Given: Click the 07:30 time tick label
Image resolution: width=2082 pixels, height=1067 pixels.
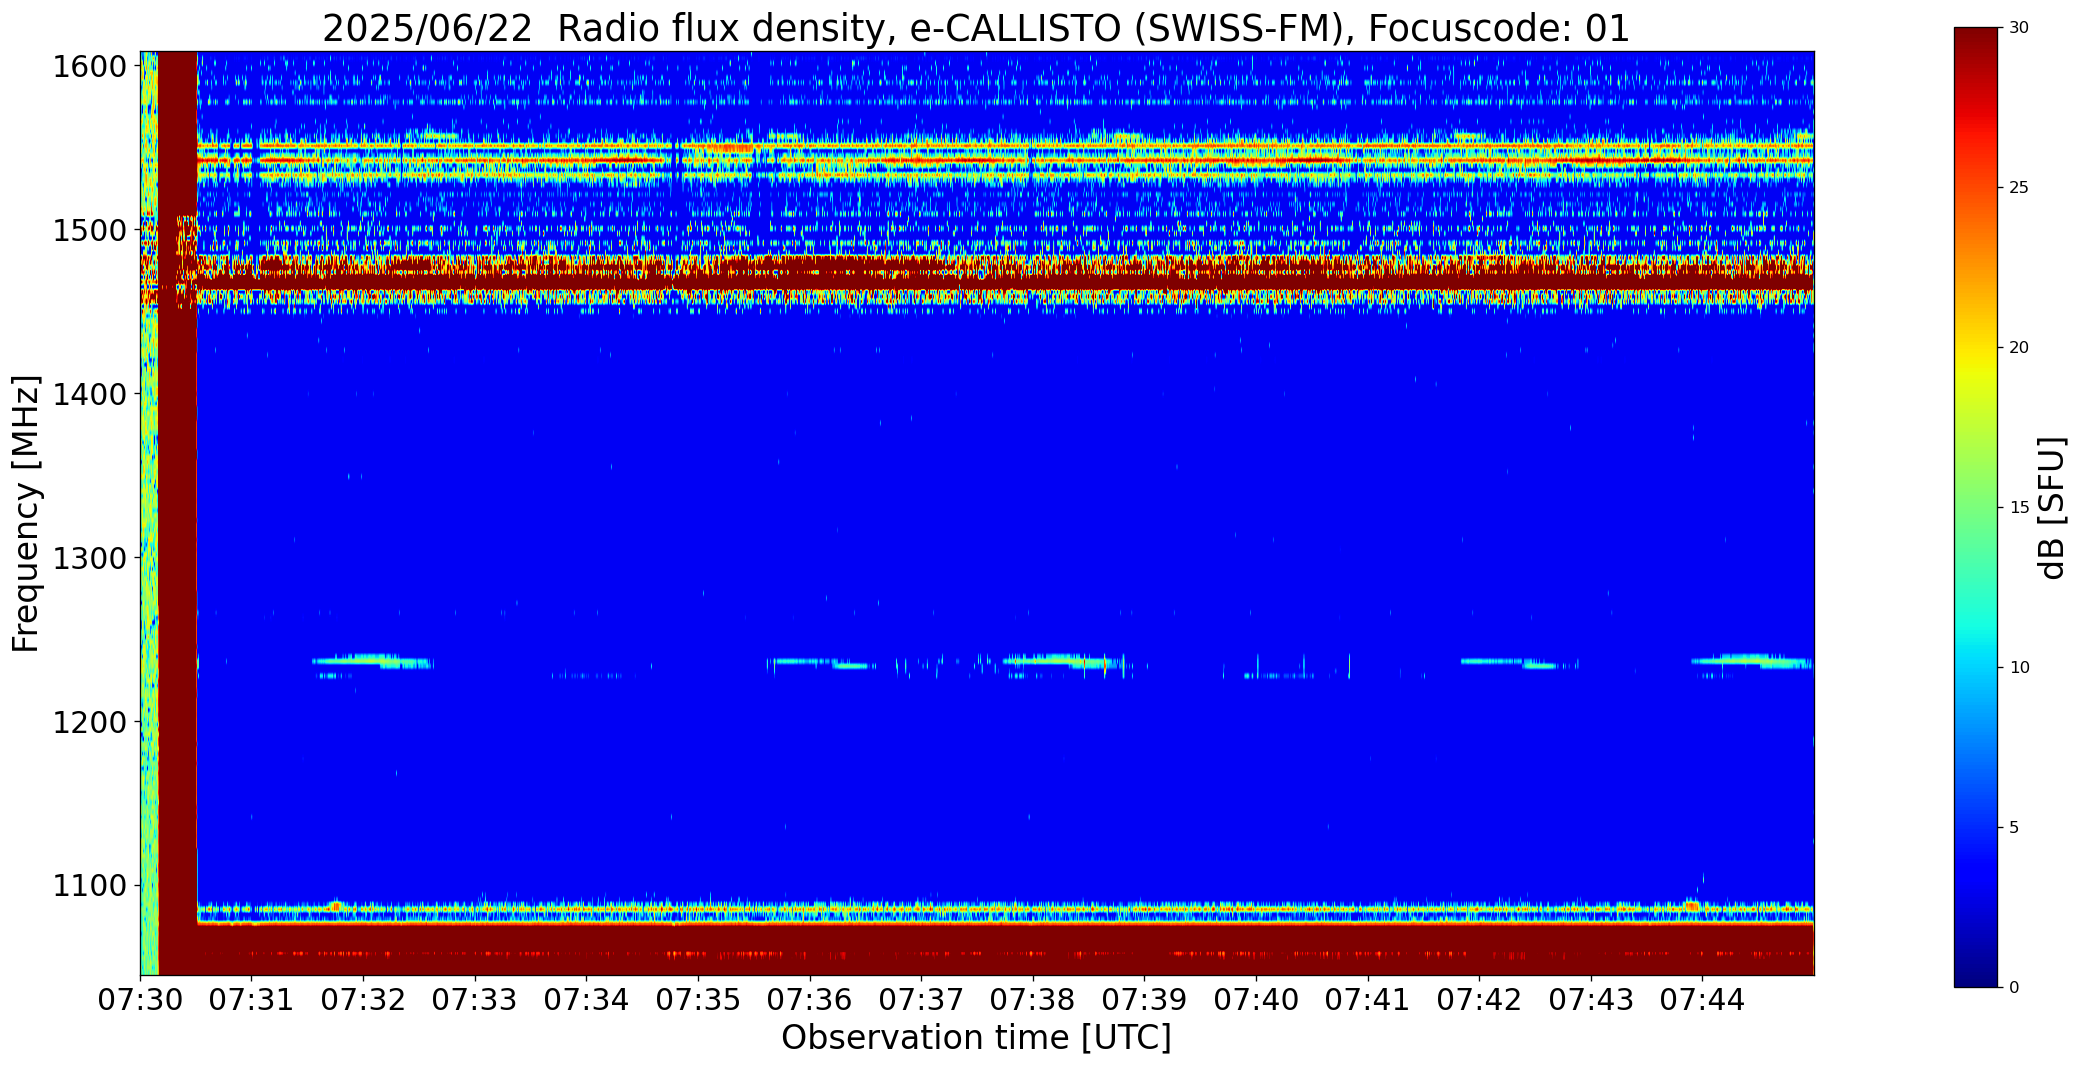Looking at the screenshot, I should [140, 1000].
